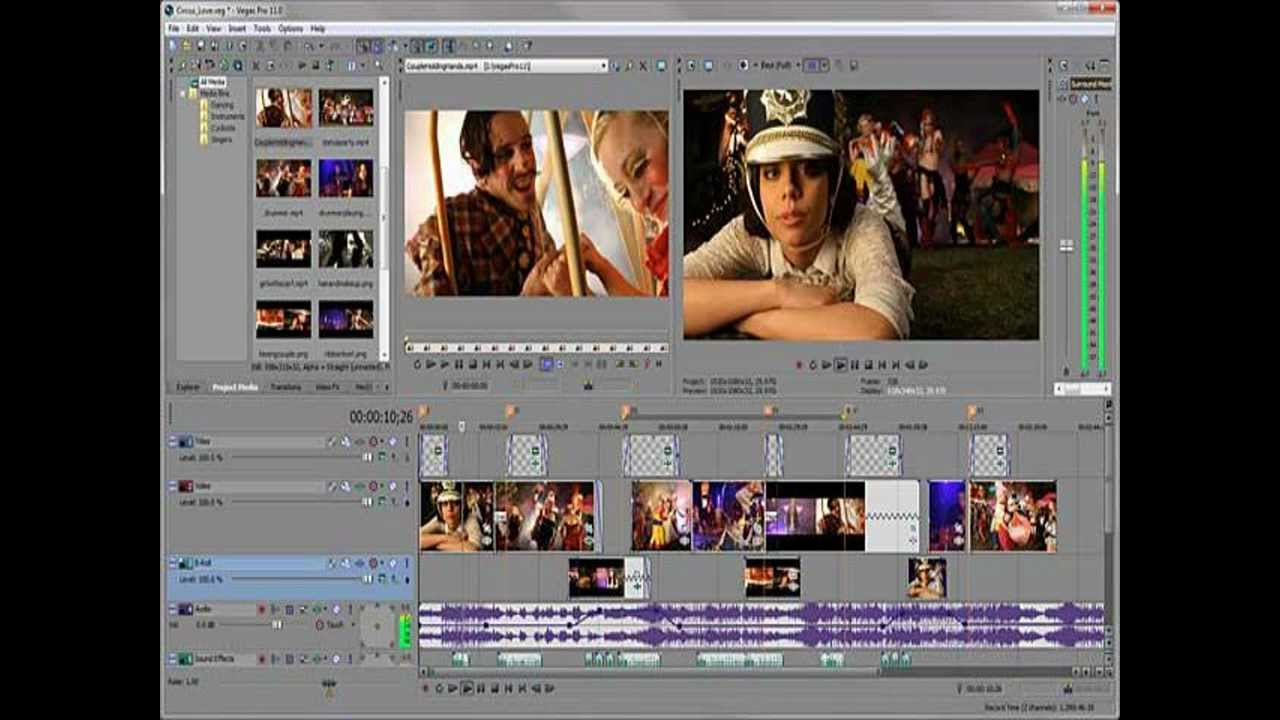This screenshot has width=1280, height=720.
Task: Toggle Enable Snapping in main toolbar
Action: click(x=362, y=46)
